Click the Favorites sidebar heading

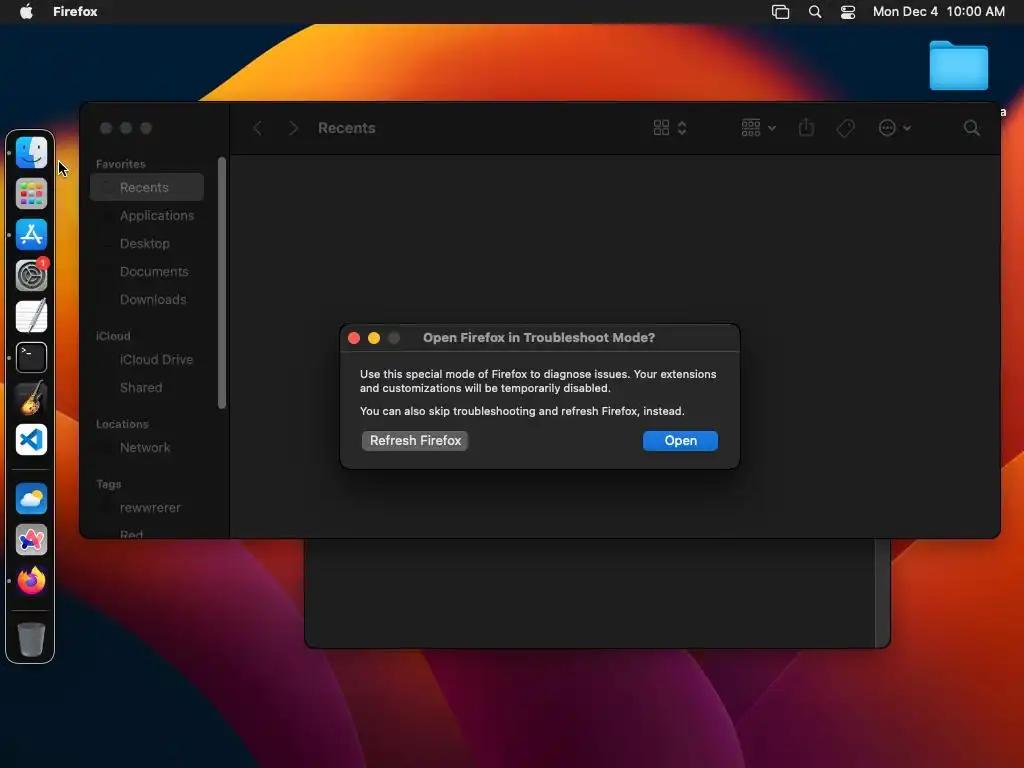[x=121, y=164]
